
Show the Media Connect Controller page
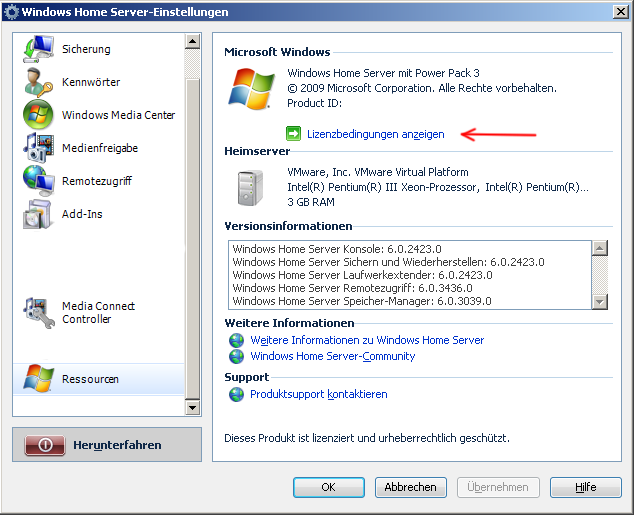[98, 312]
